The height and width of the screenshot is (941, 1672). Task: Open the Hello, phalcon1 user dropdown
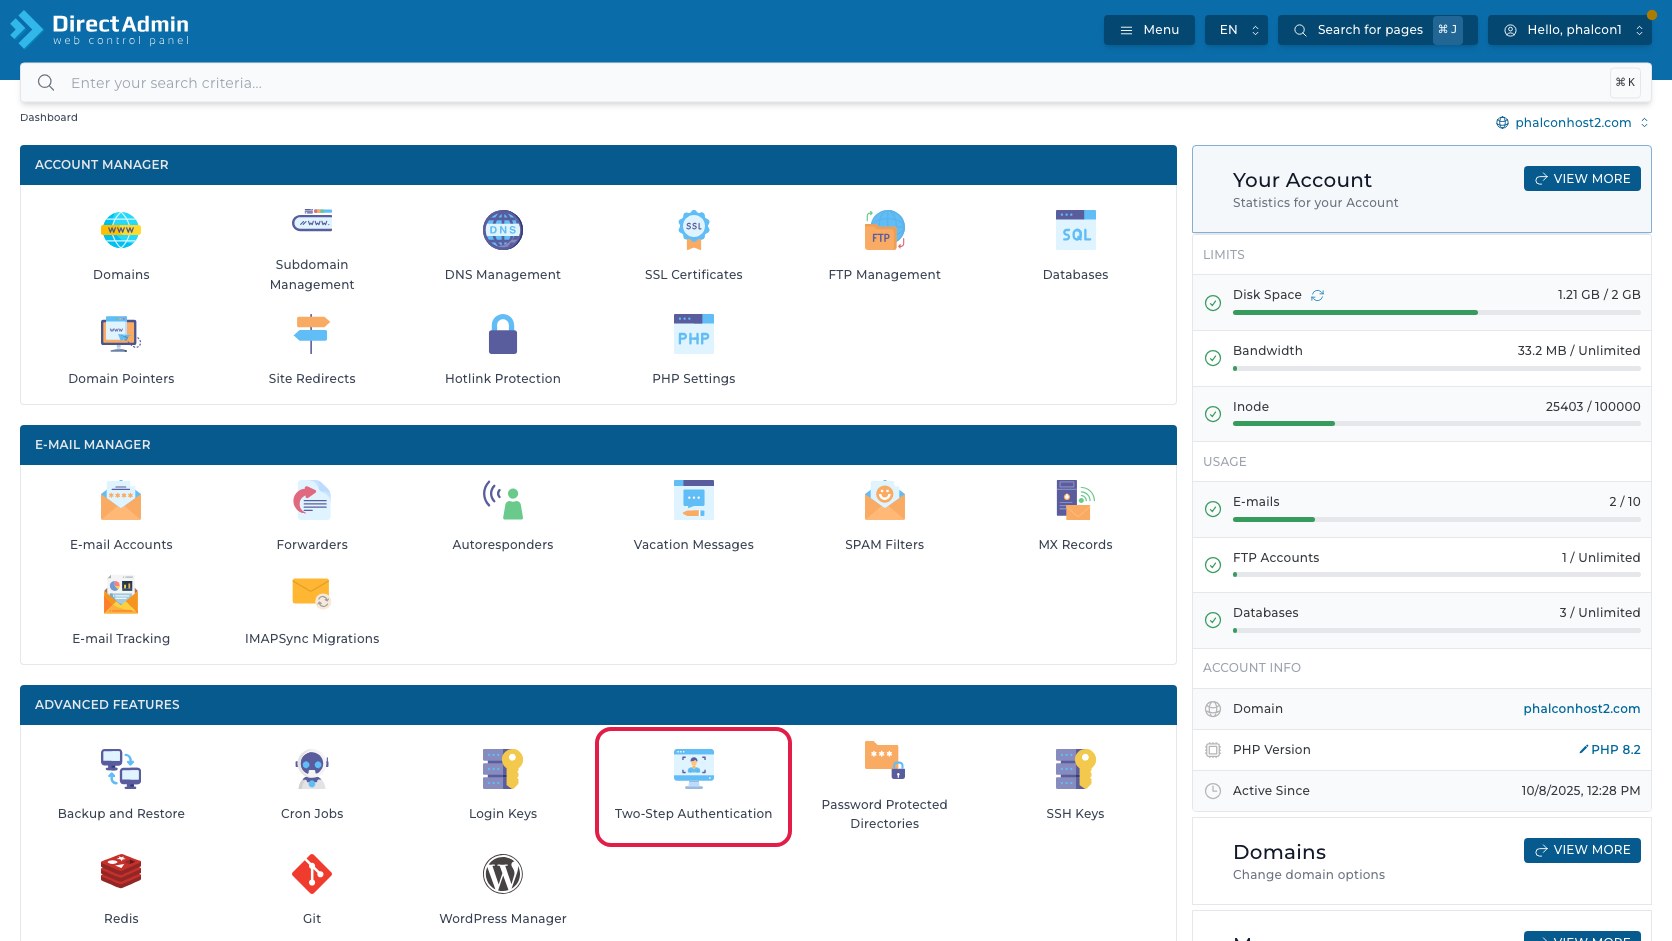pos(1570,30)
